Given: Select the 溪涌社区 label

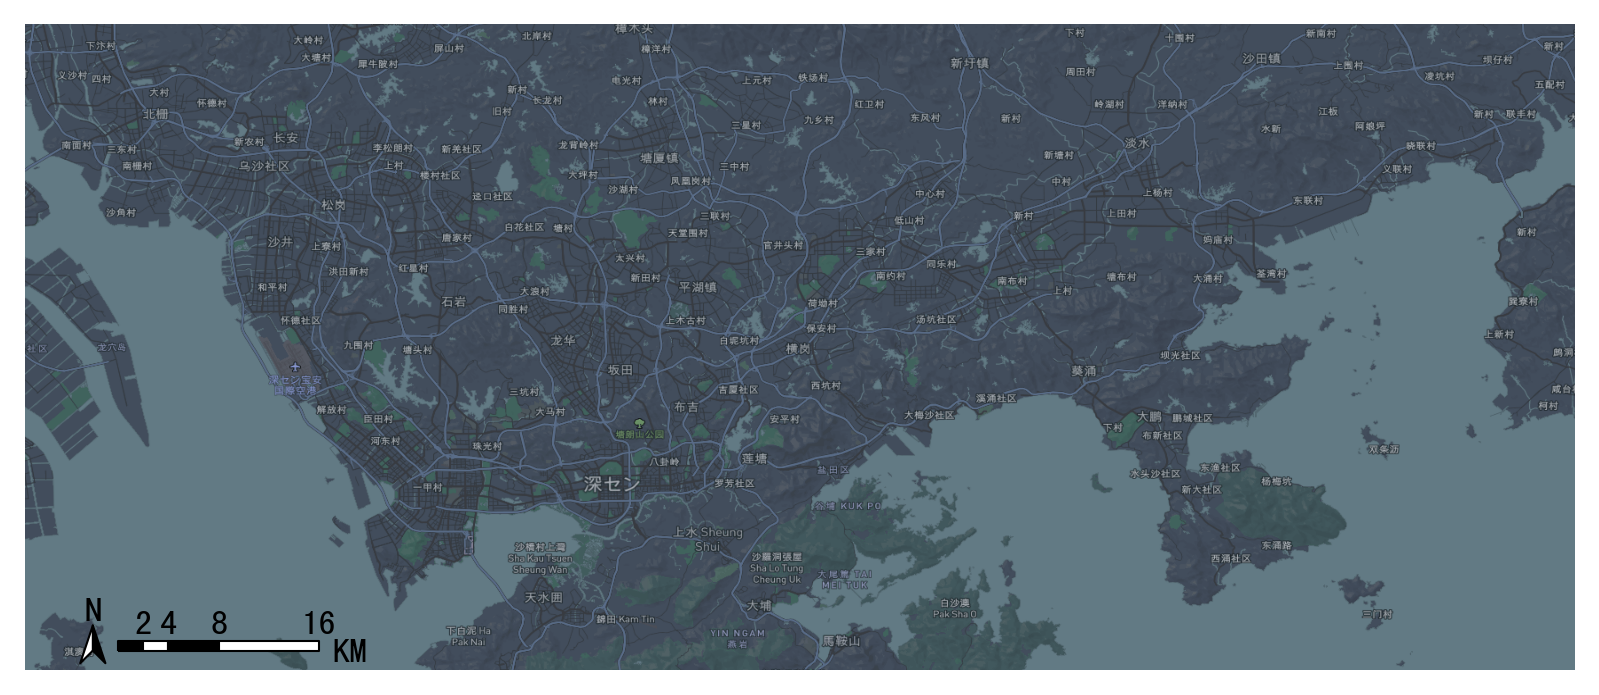Looking at the screenshot, I should (x=996, y=398).
